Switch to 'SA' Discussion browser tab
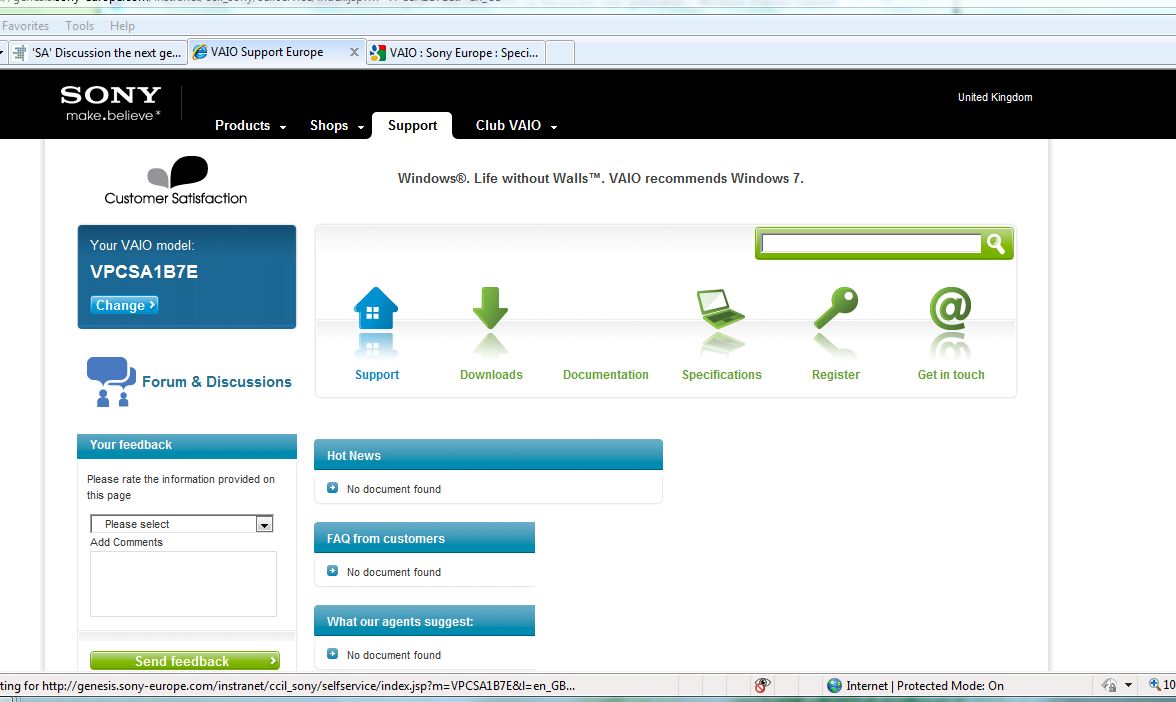 97,52
